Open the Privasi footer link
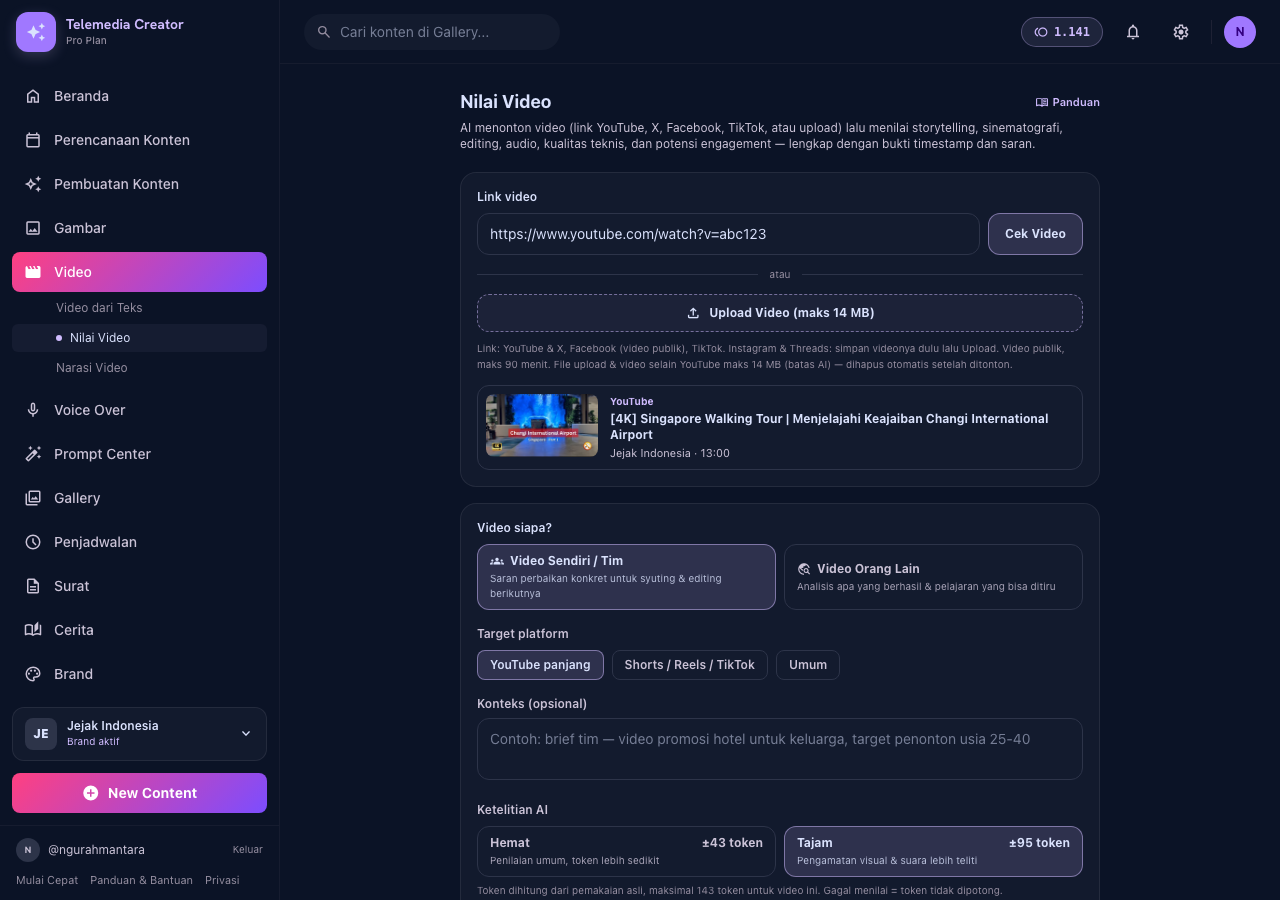Viewport: 1280px width, 900px height. 222,880
